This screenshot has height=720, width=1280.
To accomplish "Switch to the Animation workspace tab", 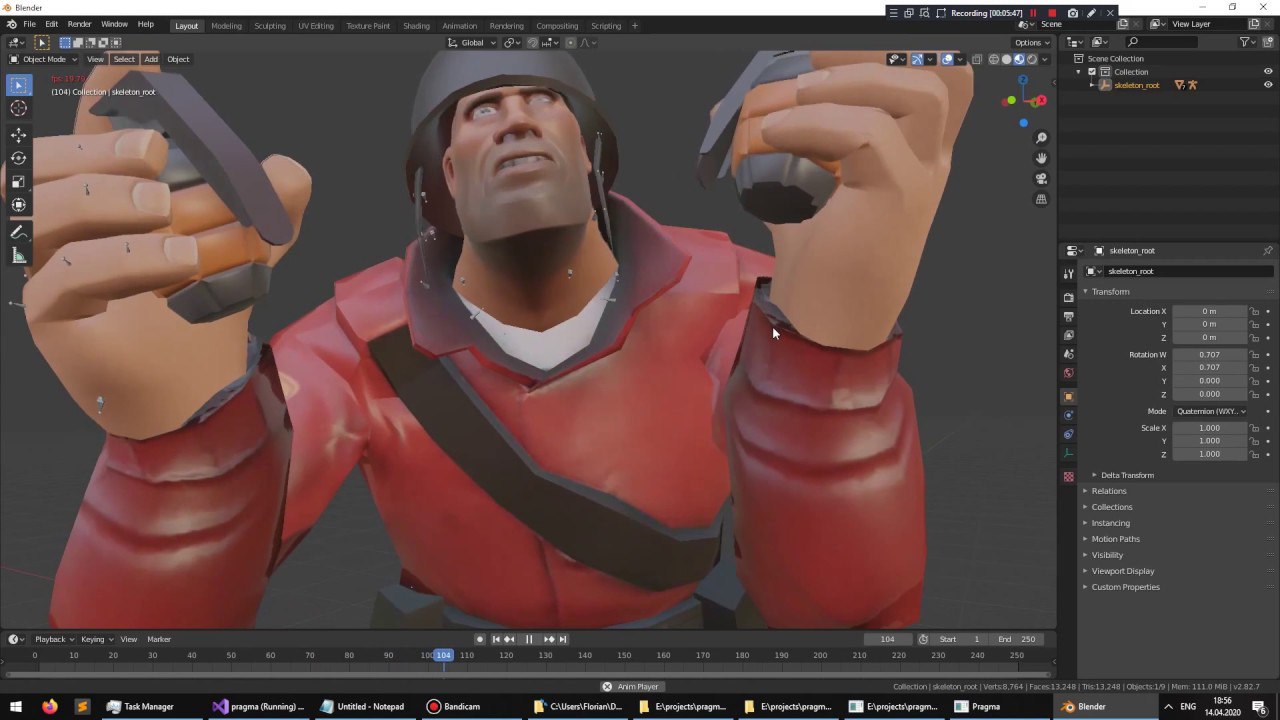I will [x=459, y=26].
